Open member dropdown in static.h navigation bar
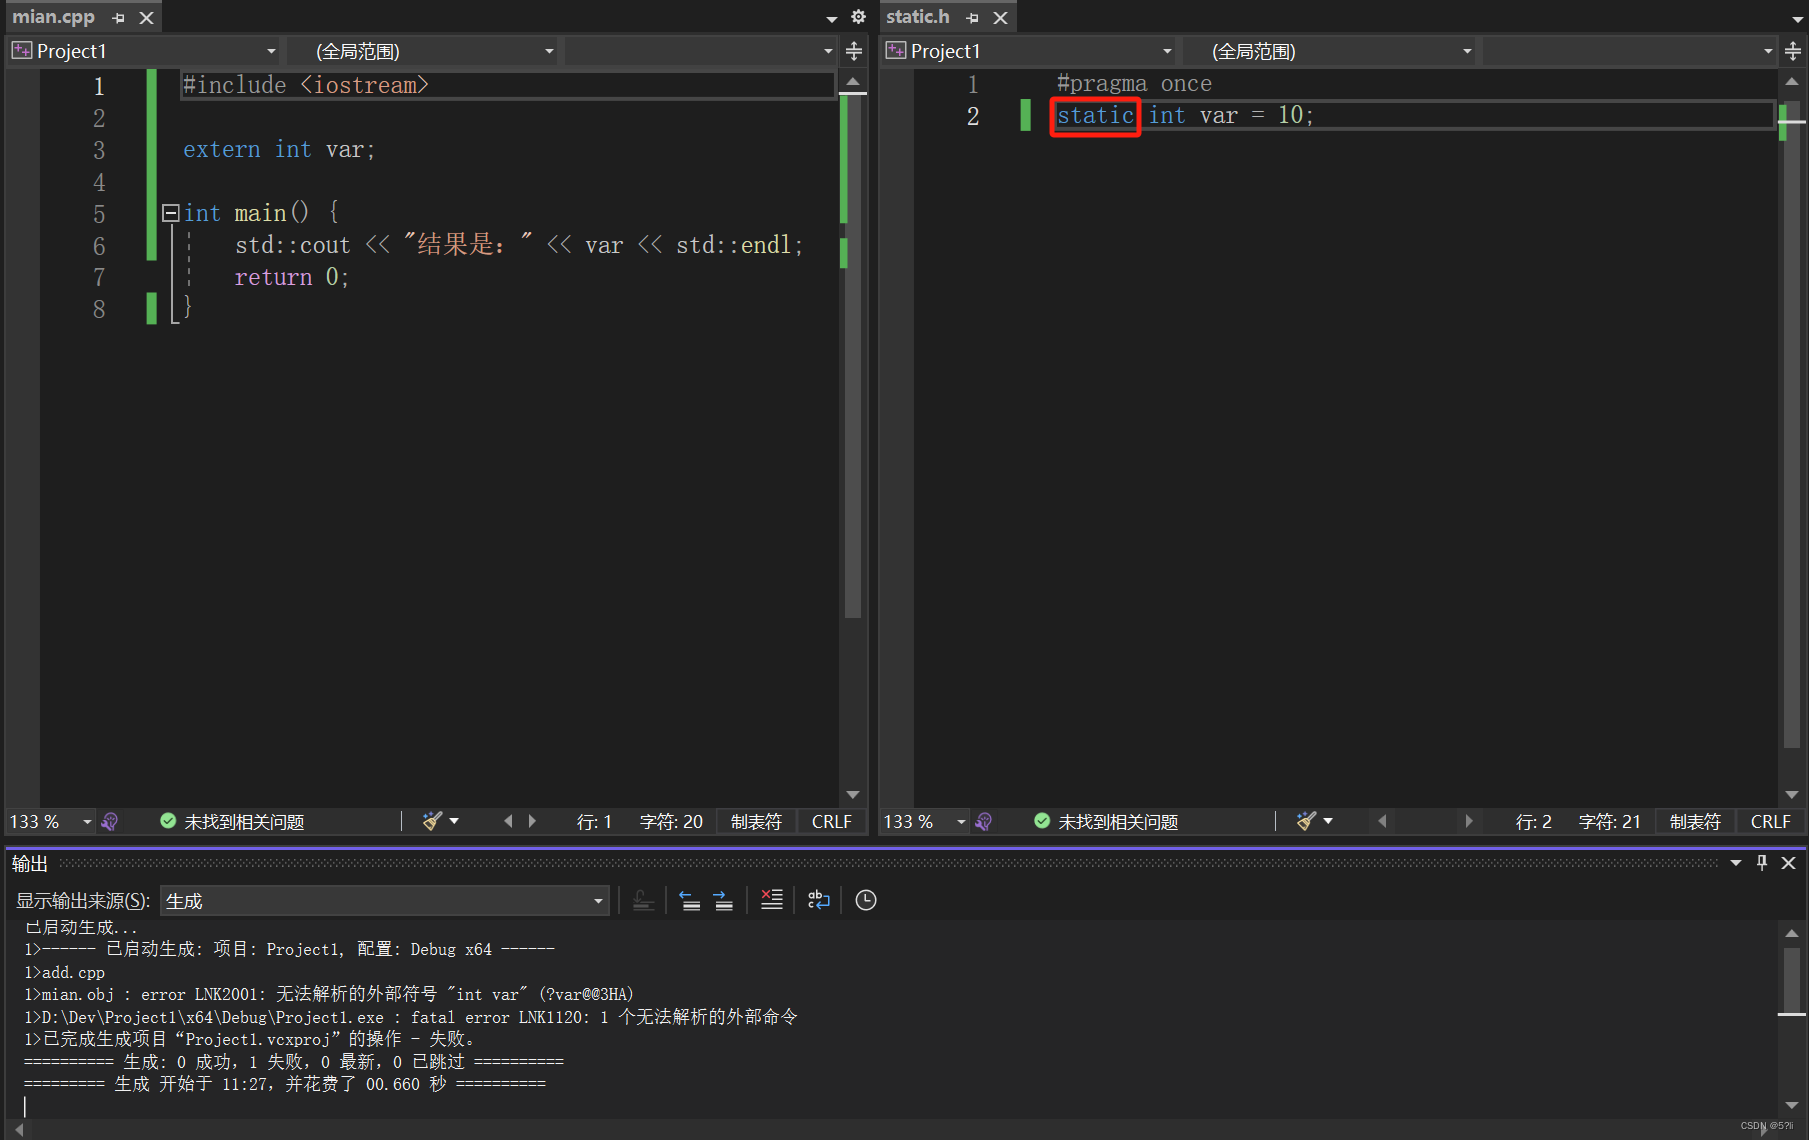Viewport: 1809px width, 1140px height. [1629, 51]
